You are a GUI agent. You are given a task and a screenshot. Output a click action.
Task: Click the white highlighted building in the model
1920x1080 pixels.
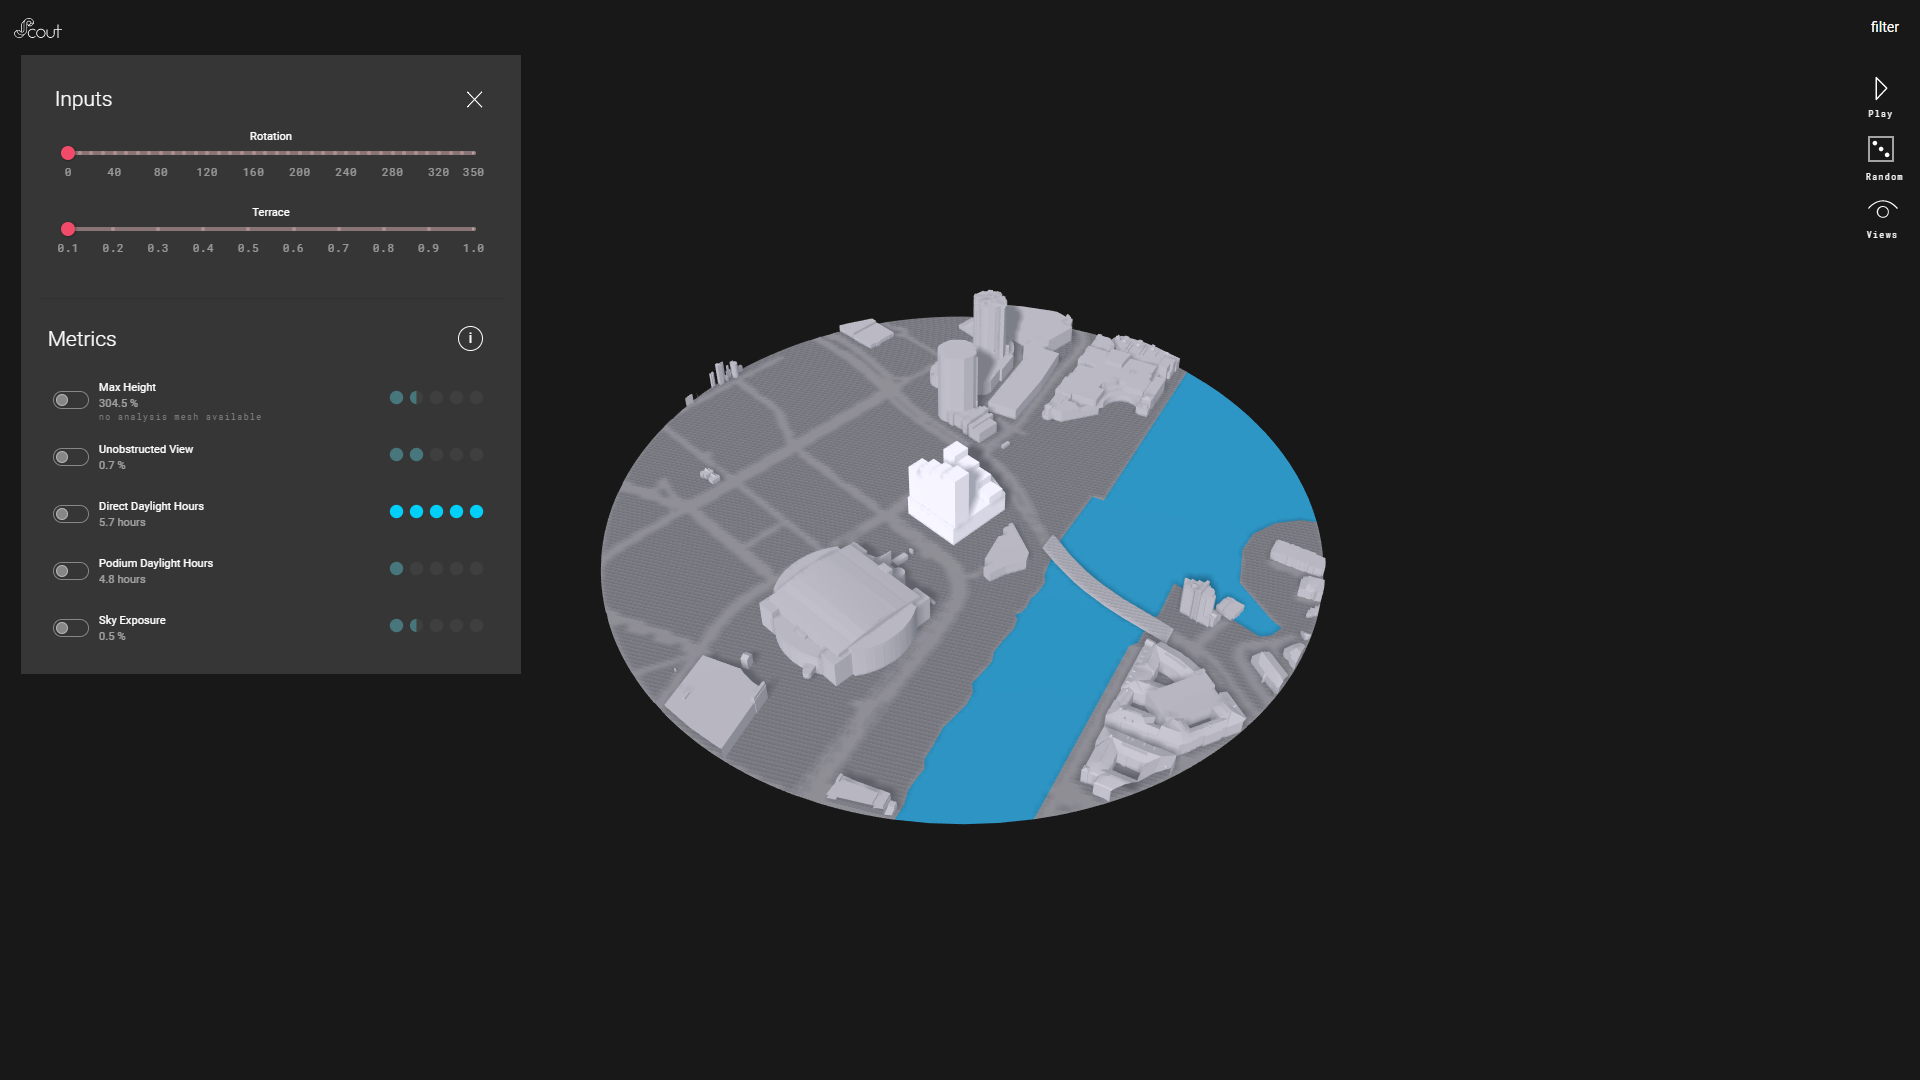click(x=953, y=497)
